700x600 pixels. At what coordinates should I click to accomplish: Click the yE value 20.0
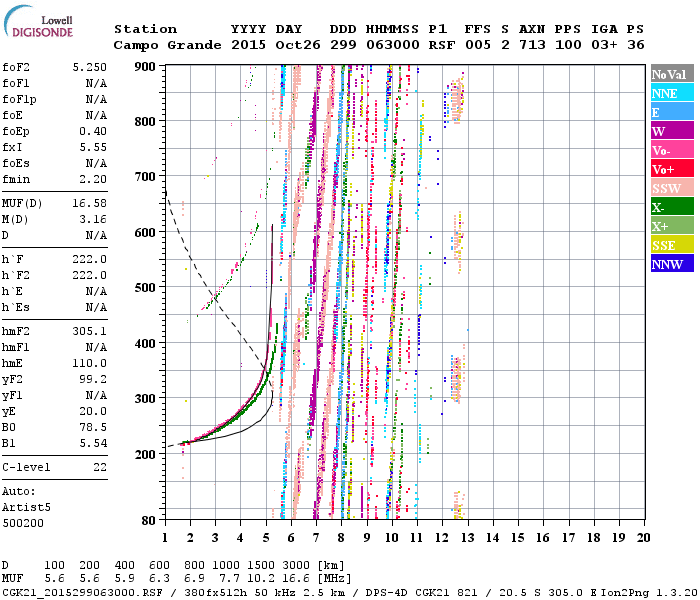point(93,411)
